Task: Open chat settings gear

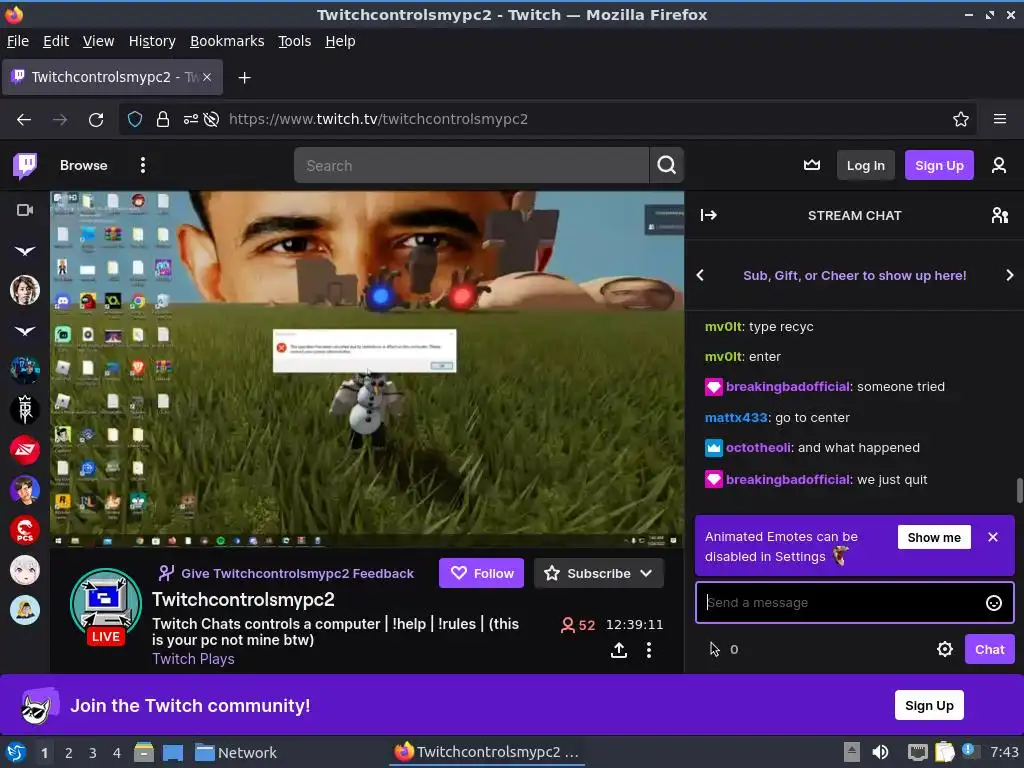Action: tap(944, 649)
